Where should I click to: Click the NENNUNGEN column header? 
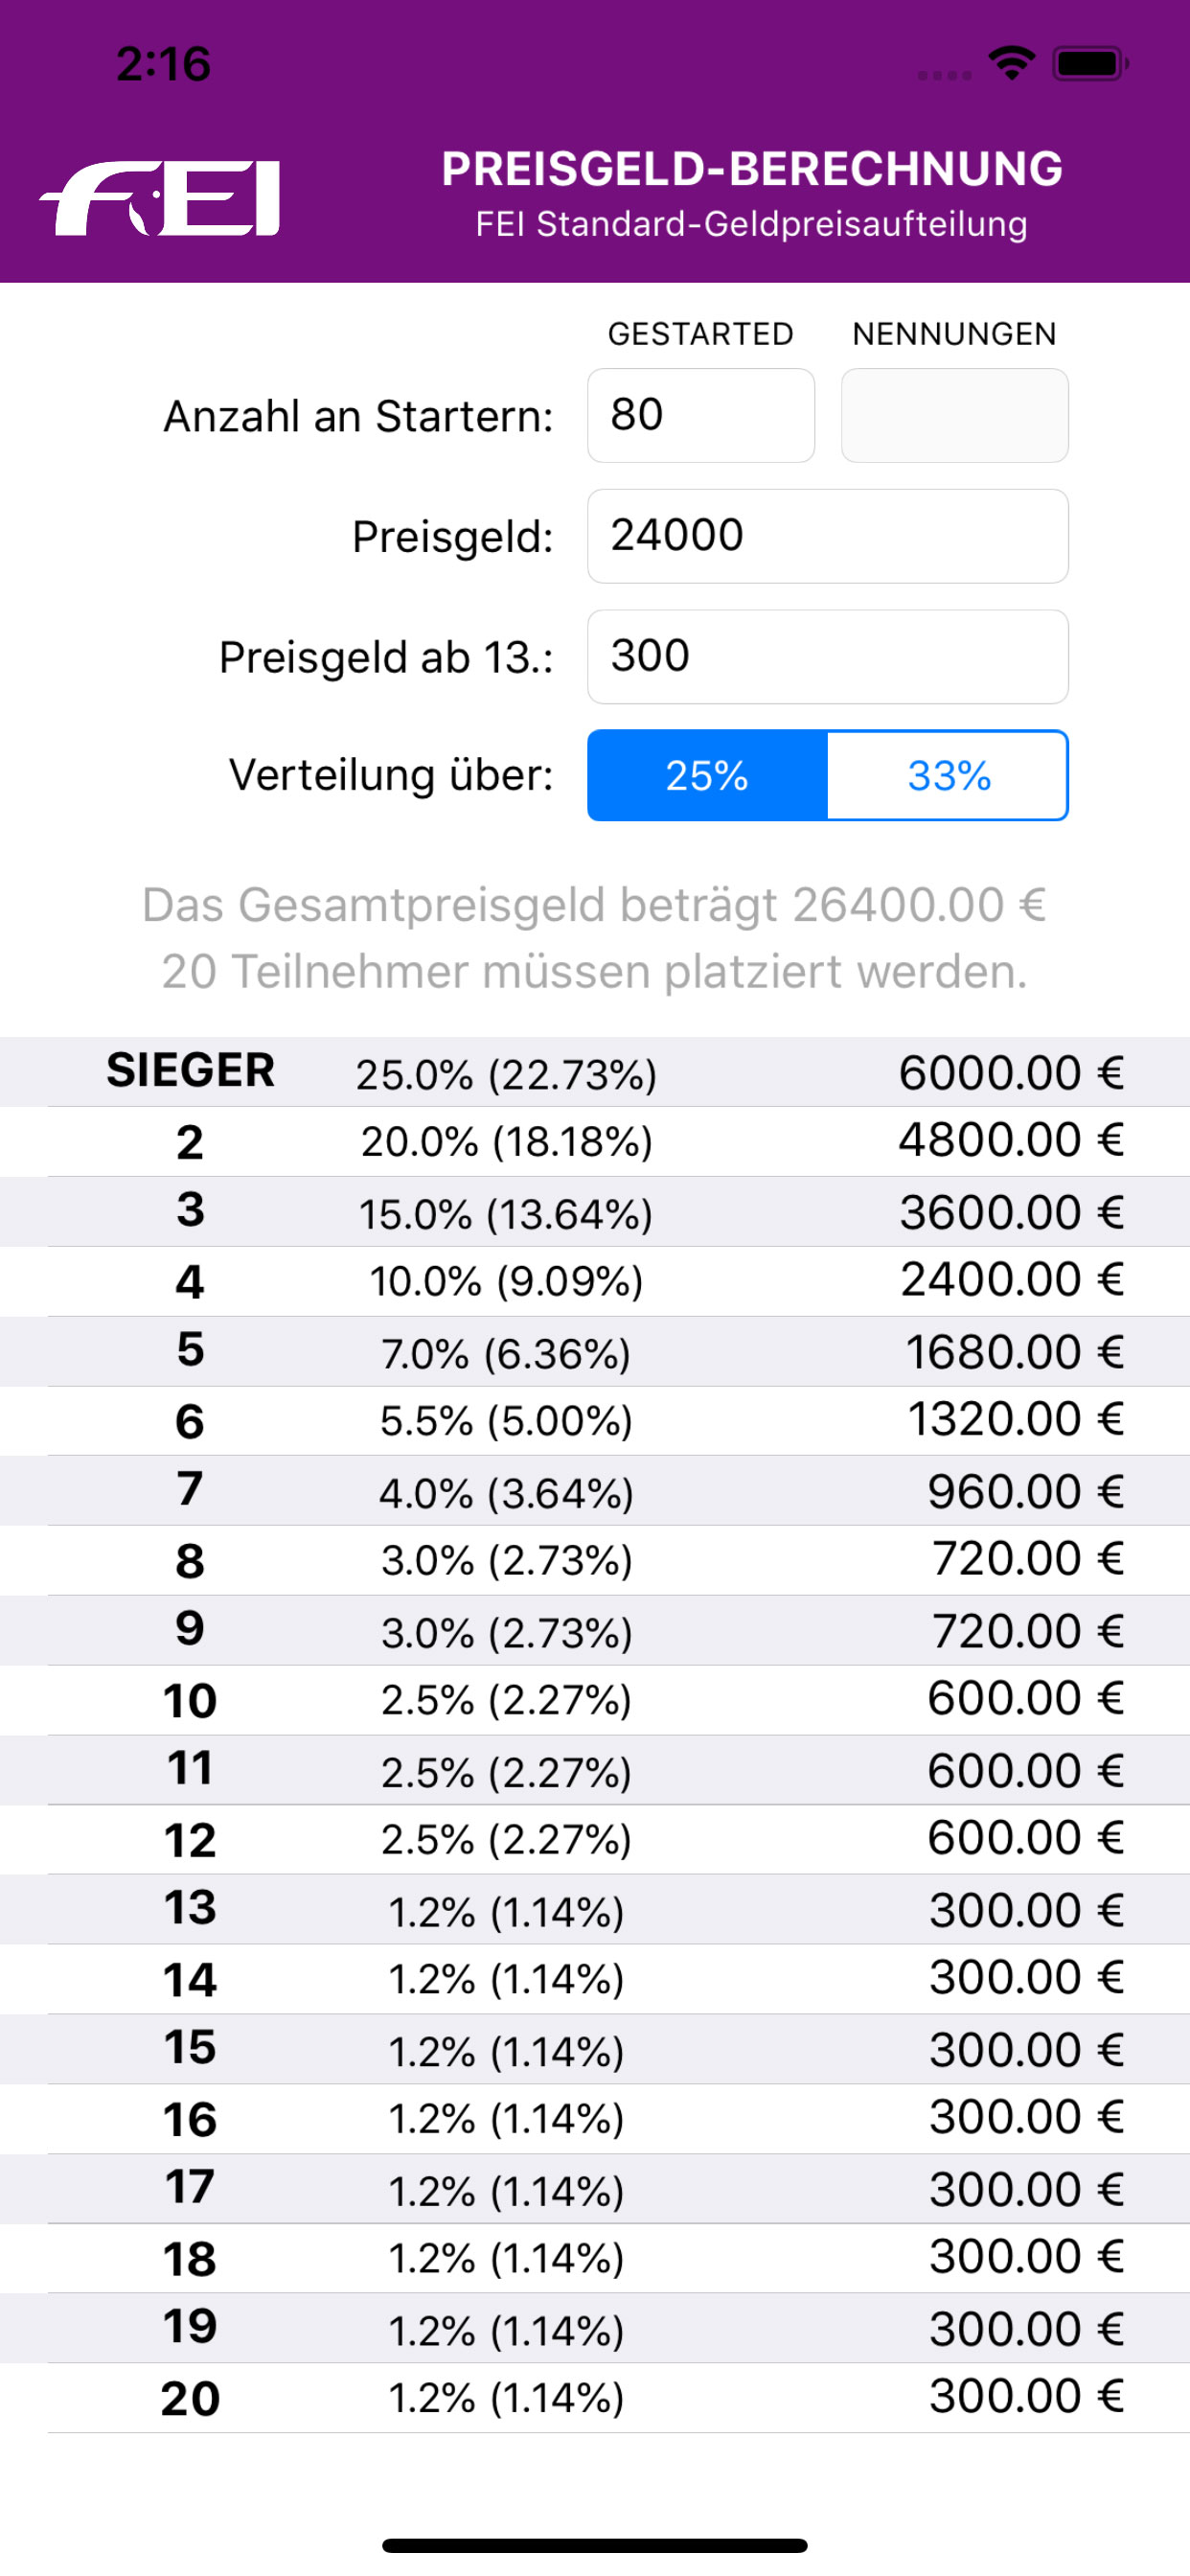pyautogui.click(x=954, y=333)
